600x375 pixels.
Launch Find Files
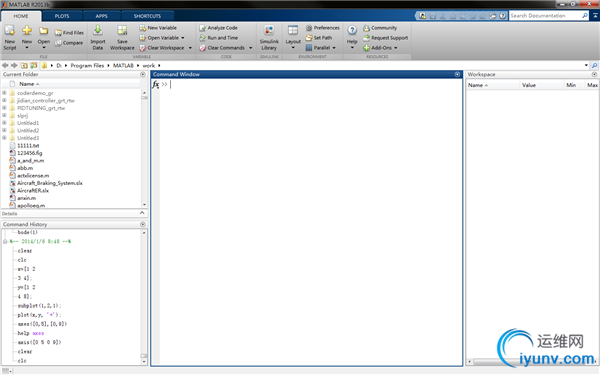pos(69,33)
